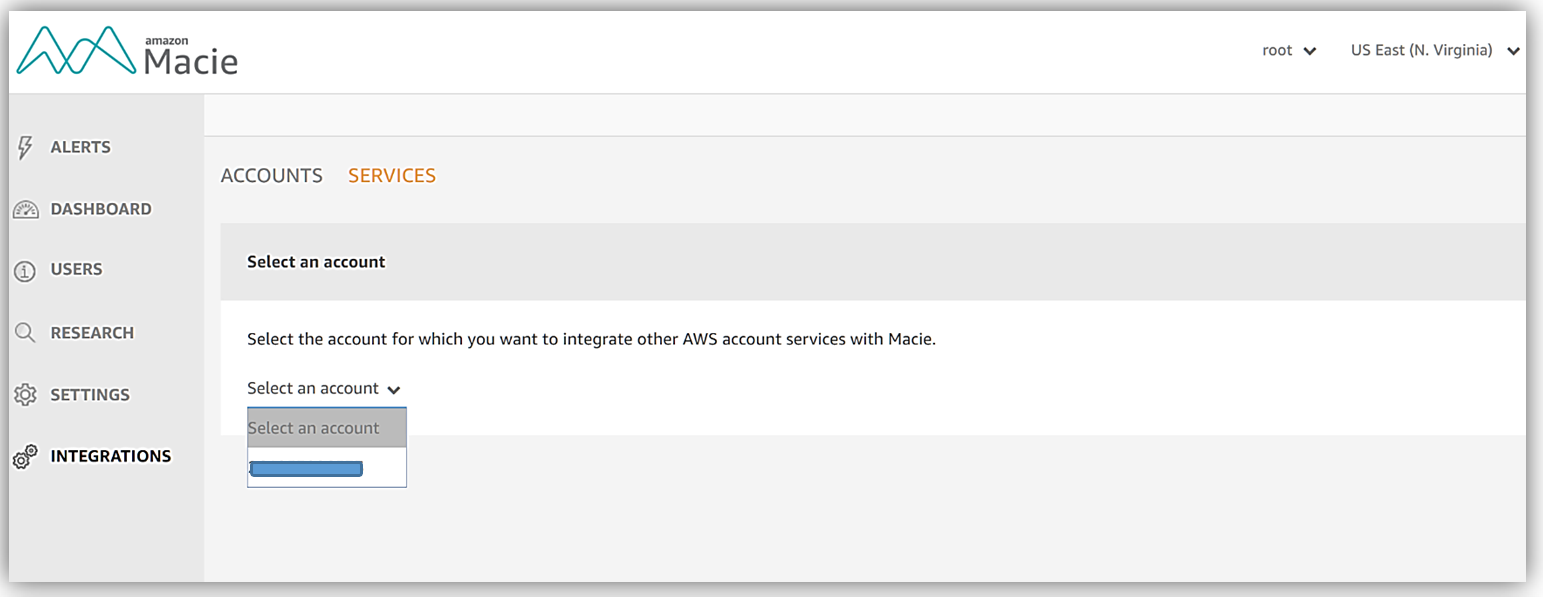Open the US East (N. Virginia) region dropdown
The width and height of the screenshot is (1543, 597).
[x=1434, y=50]
